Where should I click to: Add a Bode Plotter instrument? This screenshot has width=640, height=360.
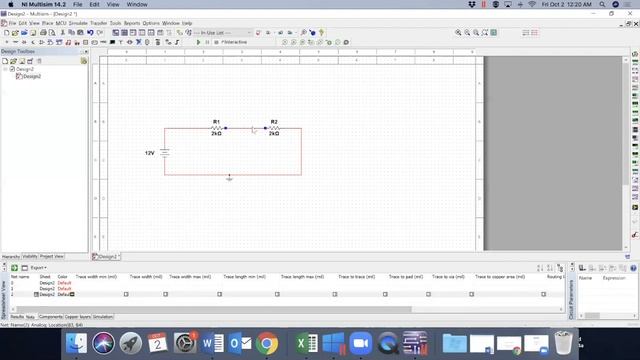tap(635, 96)
